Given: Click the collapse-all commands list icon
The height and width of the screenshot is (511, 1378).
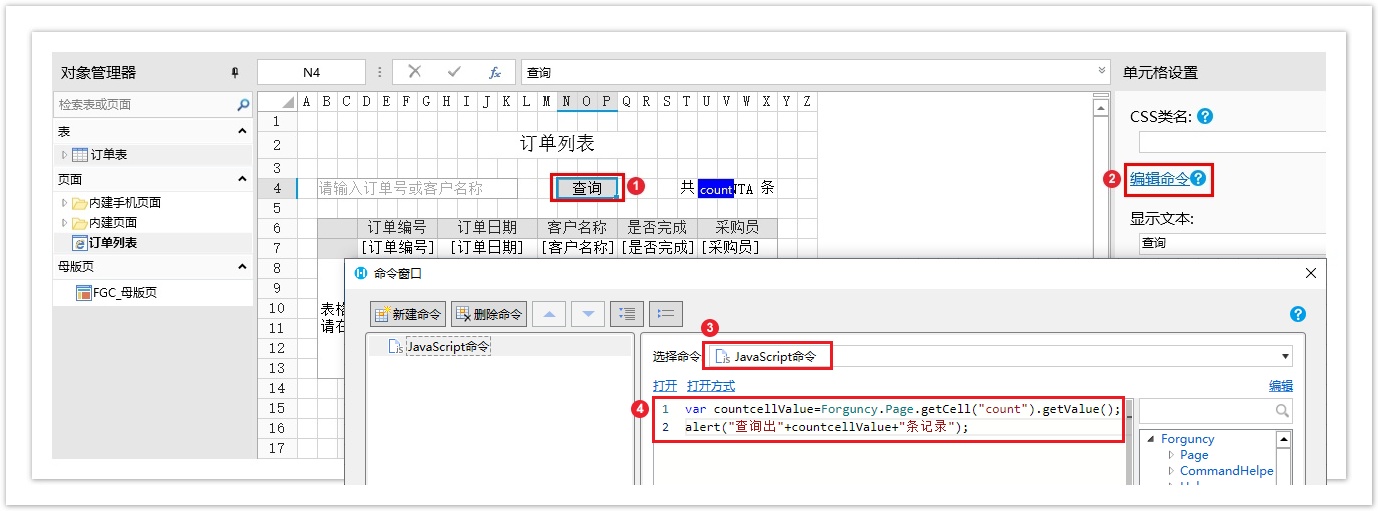Looking at the screenshot, I should [x=666, y=314].
